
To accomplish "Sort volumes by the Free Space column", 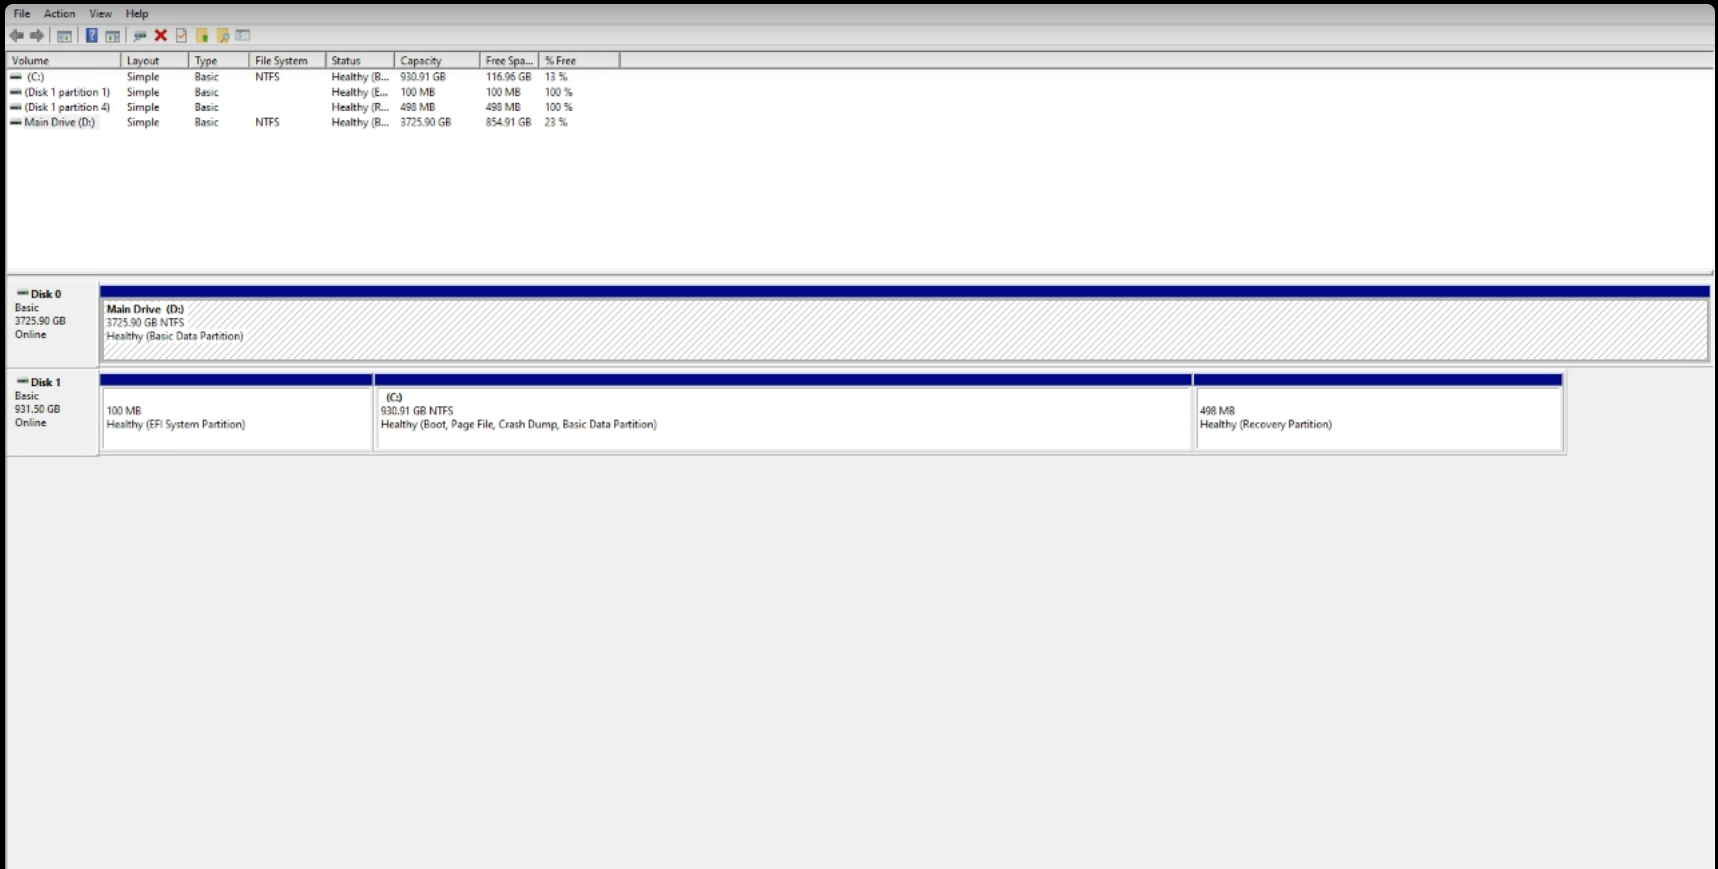I will click(509, 61).
